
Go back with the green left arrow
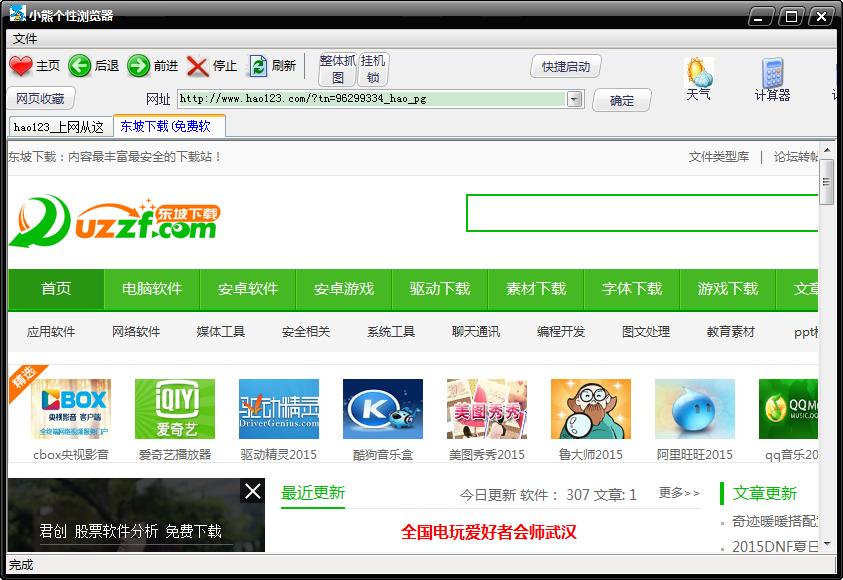(80, 66)
